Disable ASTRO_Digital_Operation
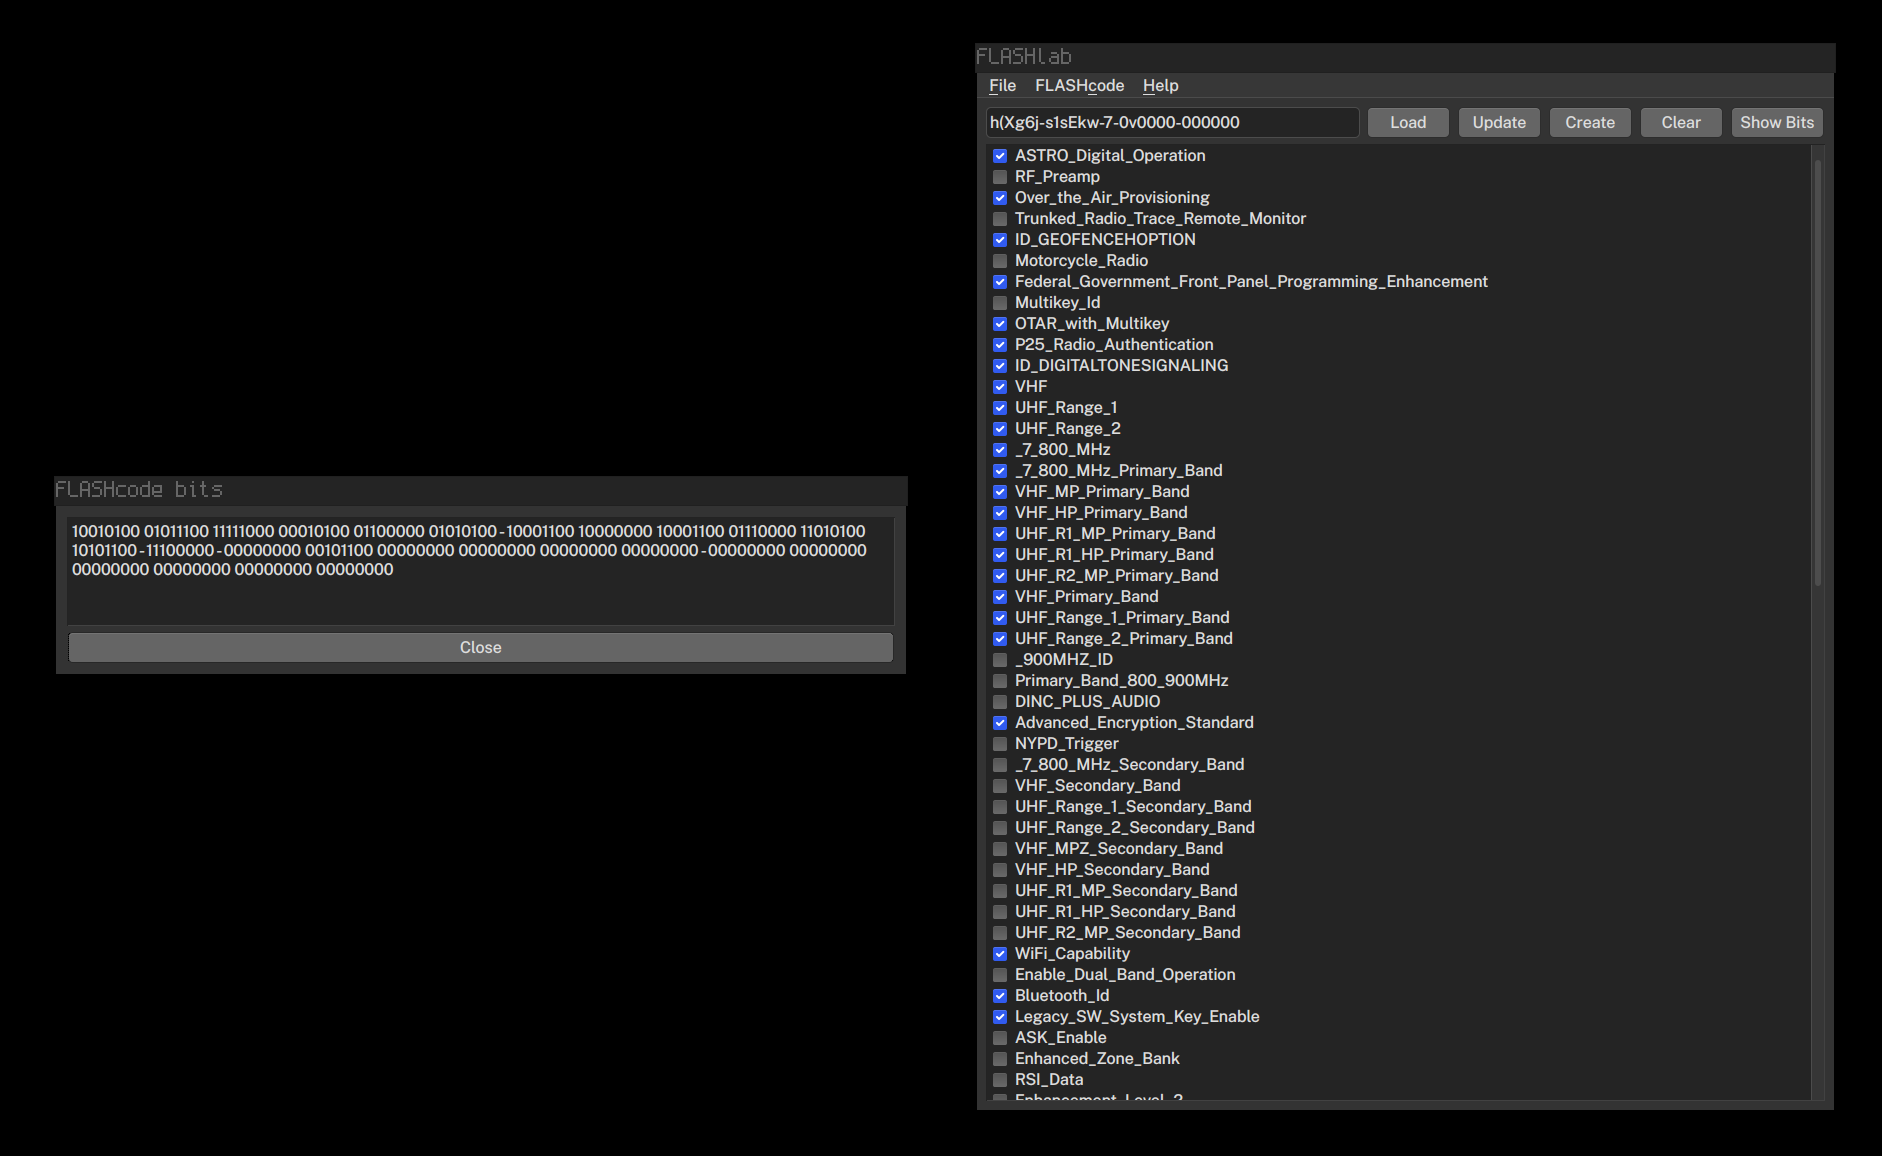Image resolution: width=1882 pixels, height=1156 pixels. [x=1000, y=156]
